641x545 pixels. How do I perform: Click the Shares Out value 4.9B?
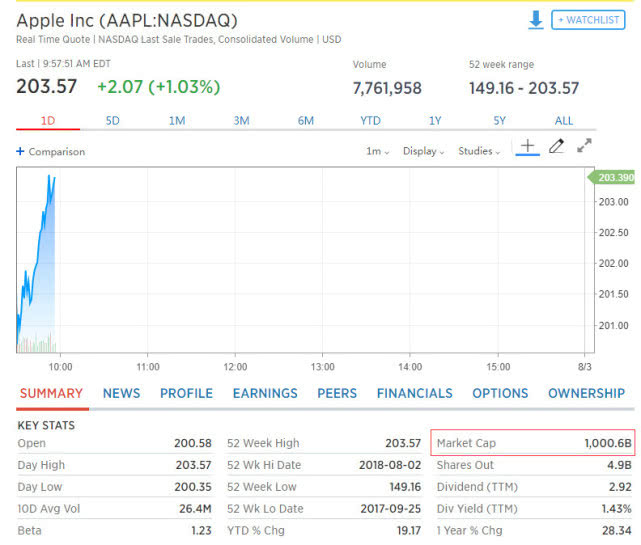(x=619, y=465)
